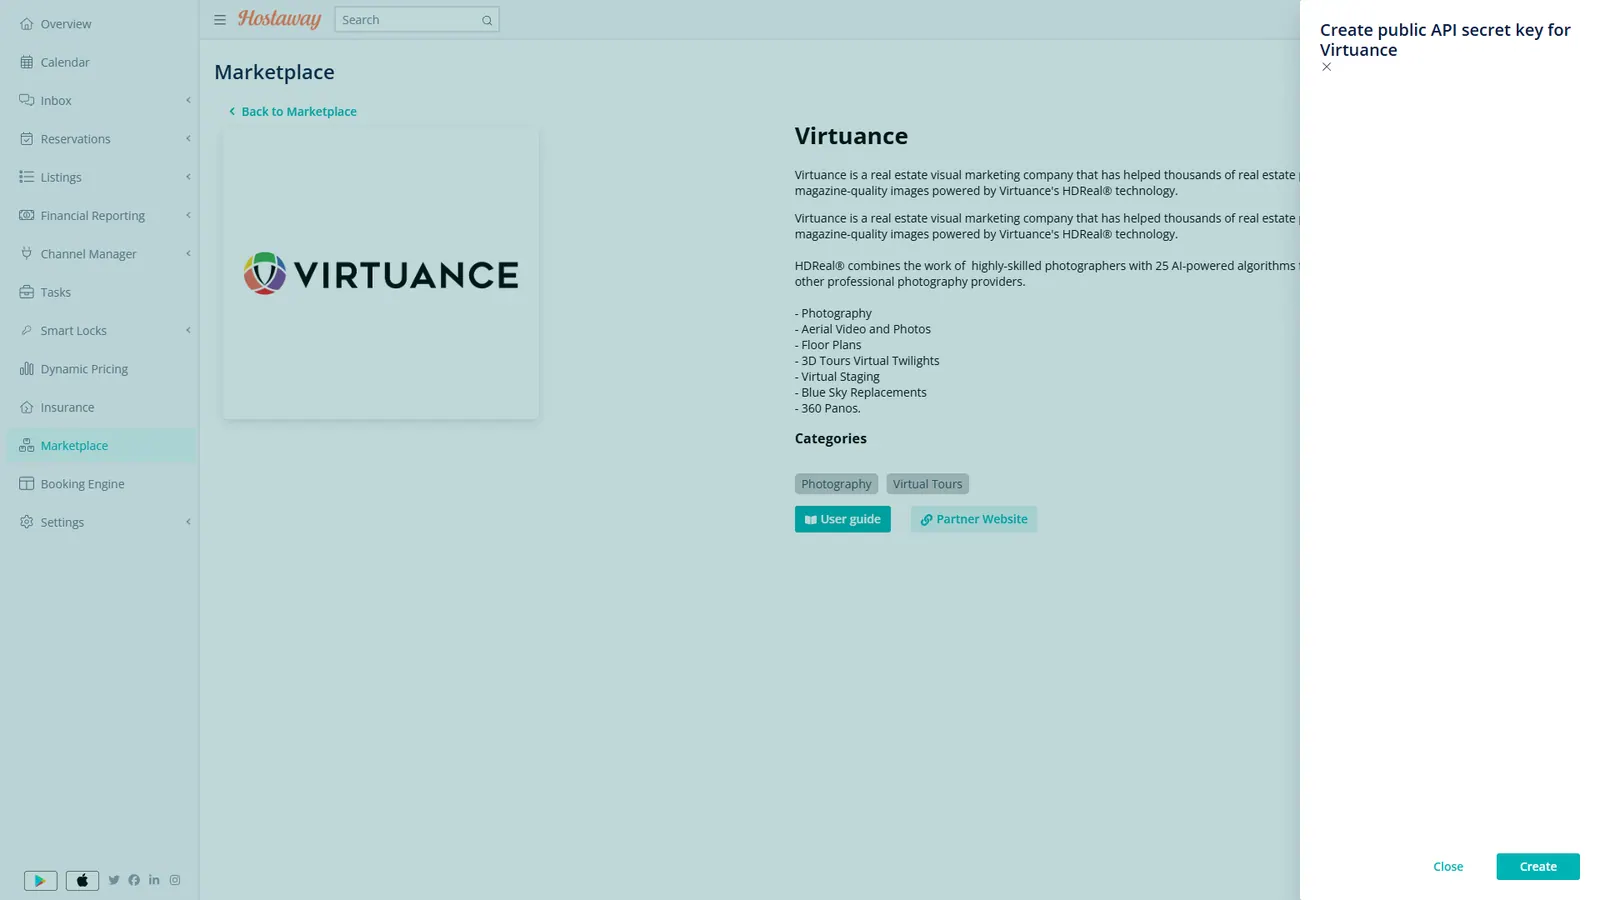
Task: Visit Hostaway Instagram icon
Action: 175,880
